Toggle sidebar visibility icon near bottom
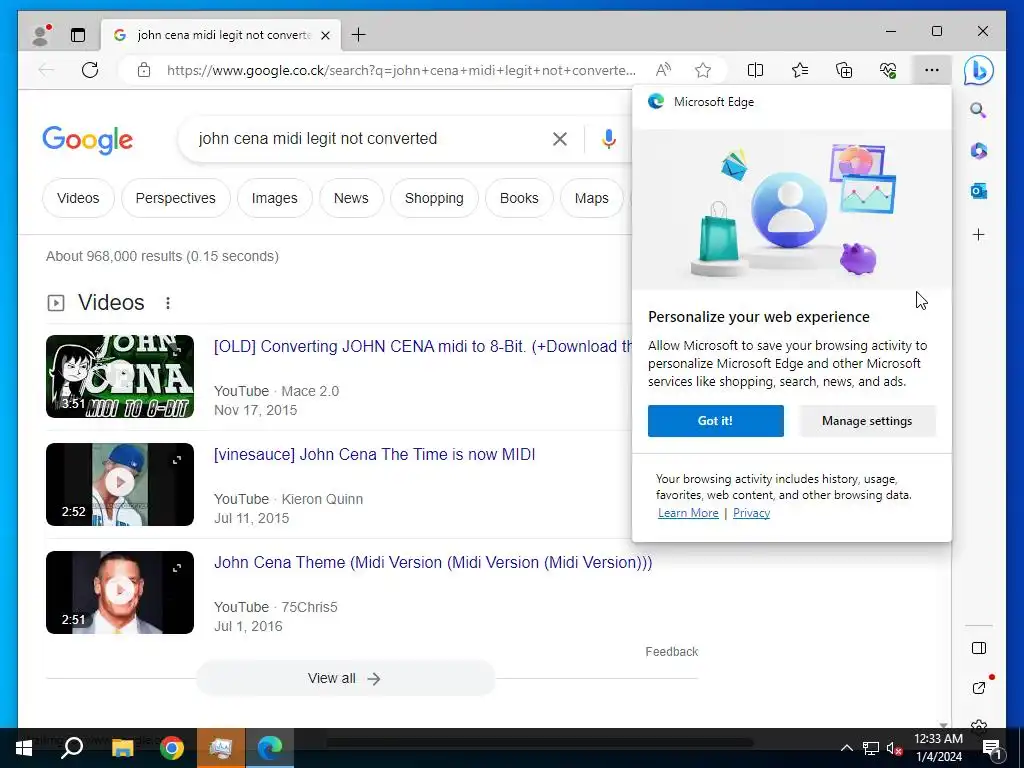 [x=978, y=648]
